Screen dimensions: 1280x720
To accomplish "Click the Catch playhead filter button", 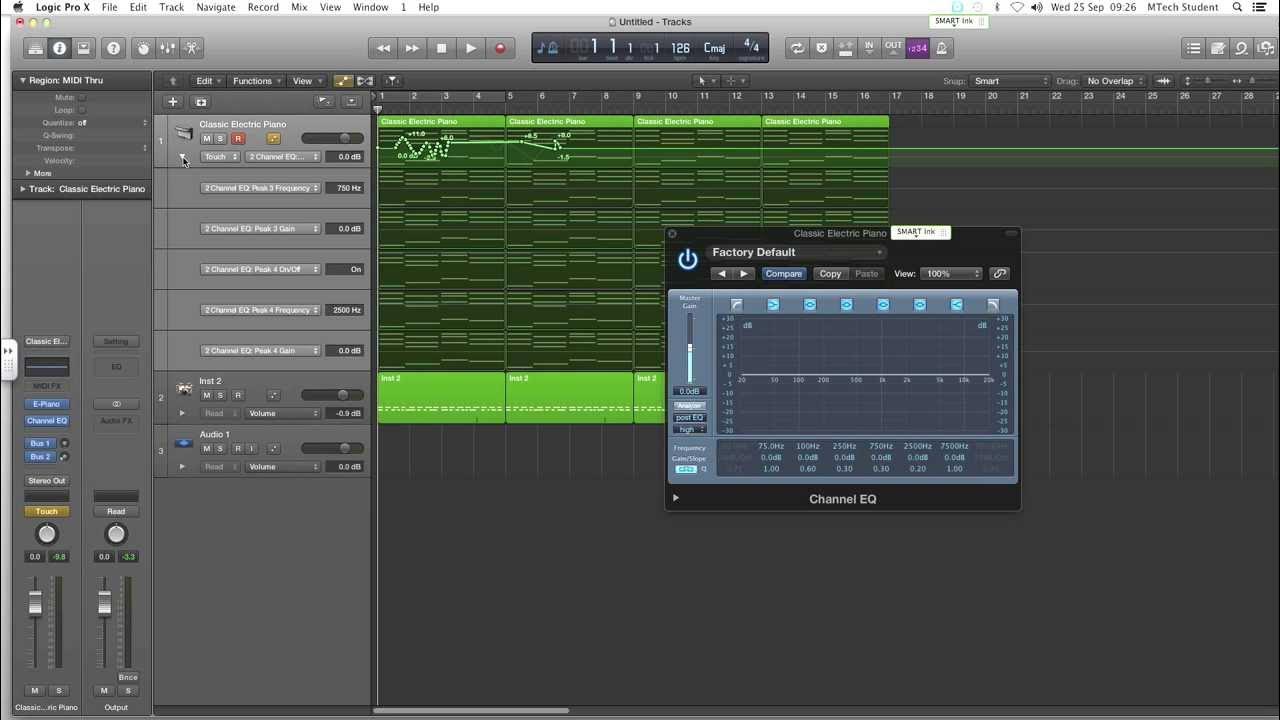I will [392, 81].
